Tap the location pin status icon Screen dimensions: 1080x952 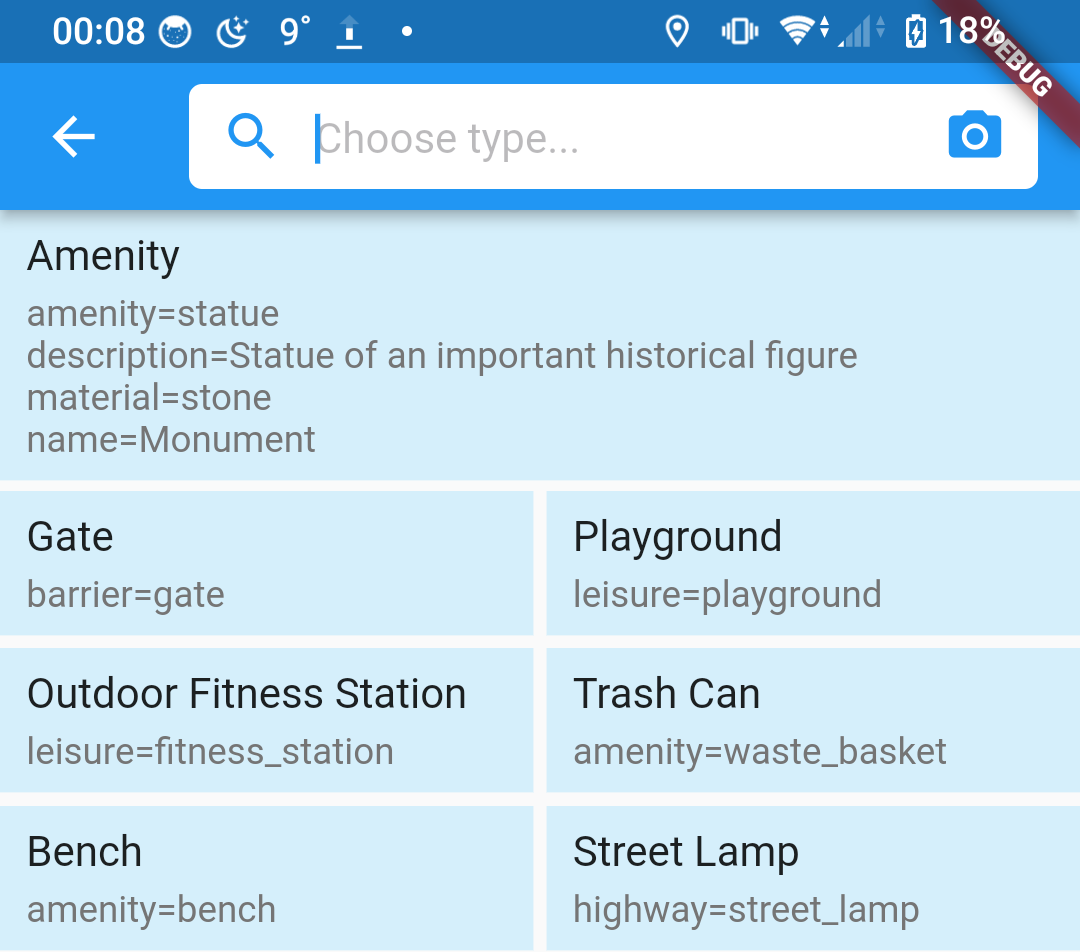point(677,32)
